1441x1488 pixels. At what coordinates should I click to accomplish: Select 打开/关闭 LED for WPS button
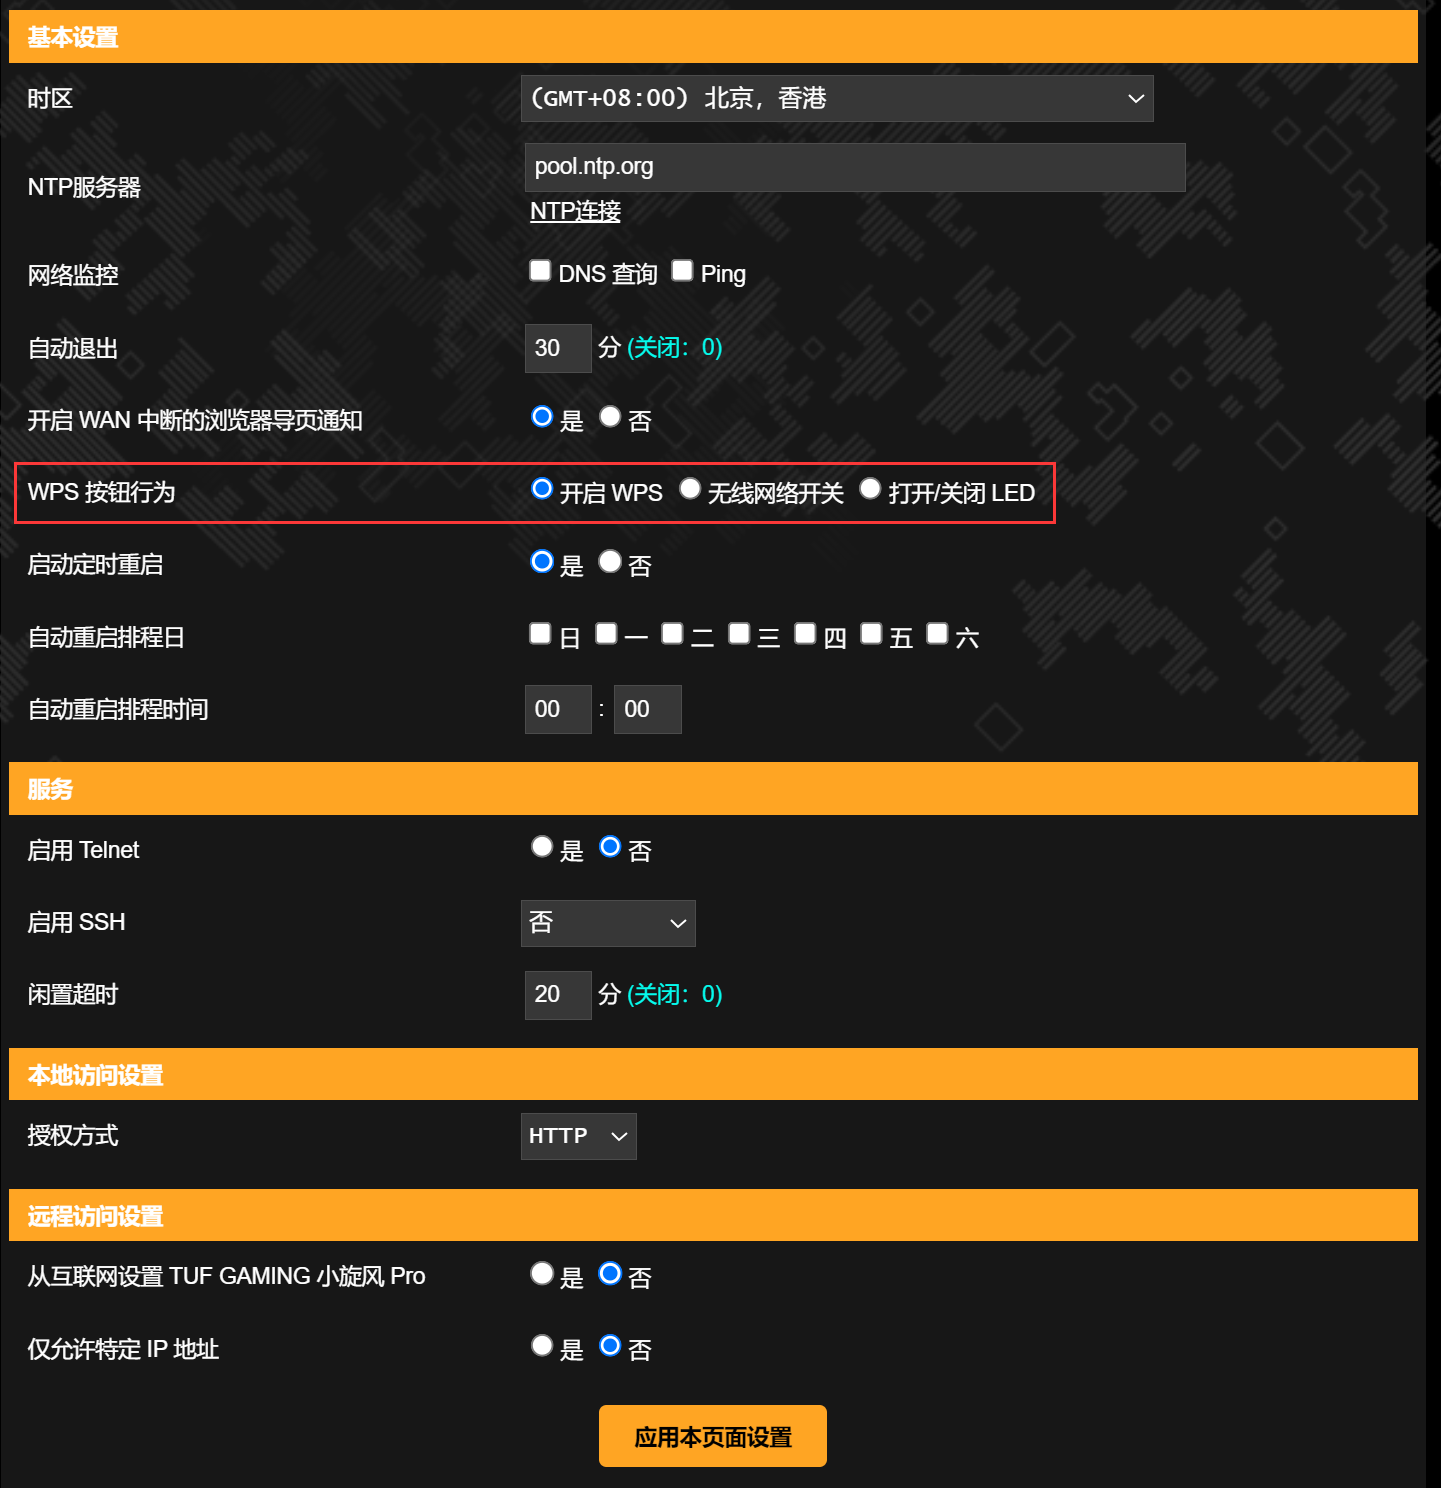pyautogui.click(x=870, y=489)
